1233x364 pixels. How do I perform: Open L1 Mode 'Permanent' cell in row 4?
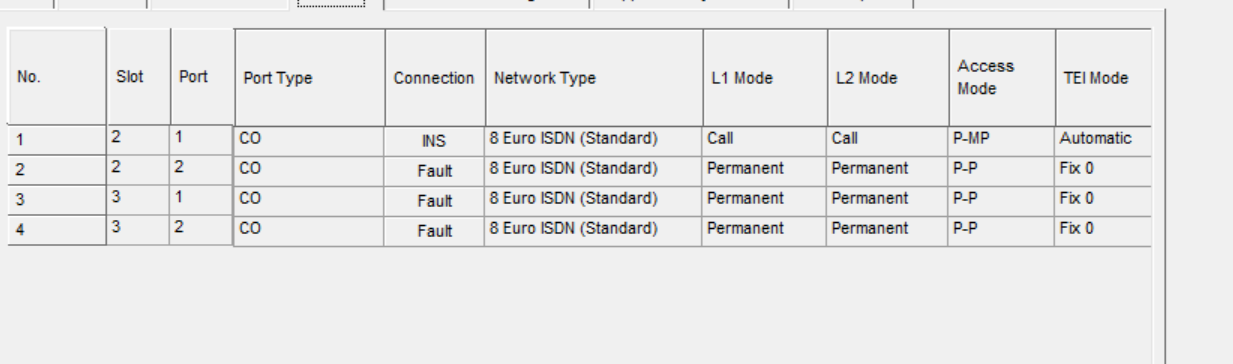(x=765, y=230)
